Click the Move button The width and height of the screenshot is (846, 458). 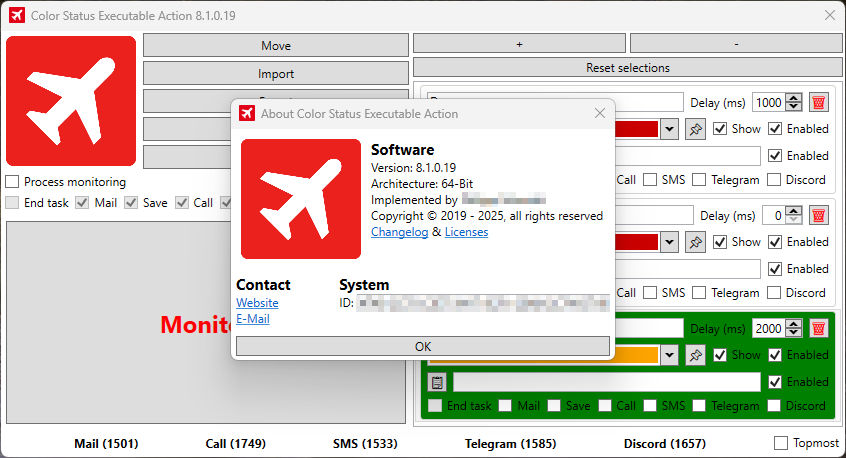coord(276,45)
